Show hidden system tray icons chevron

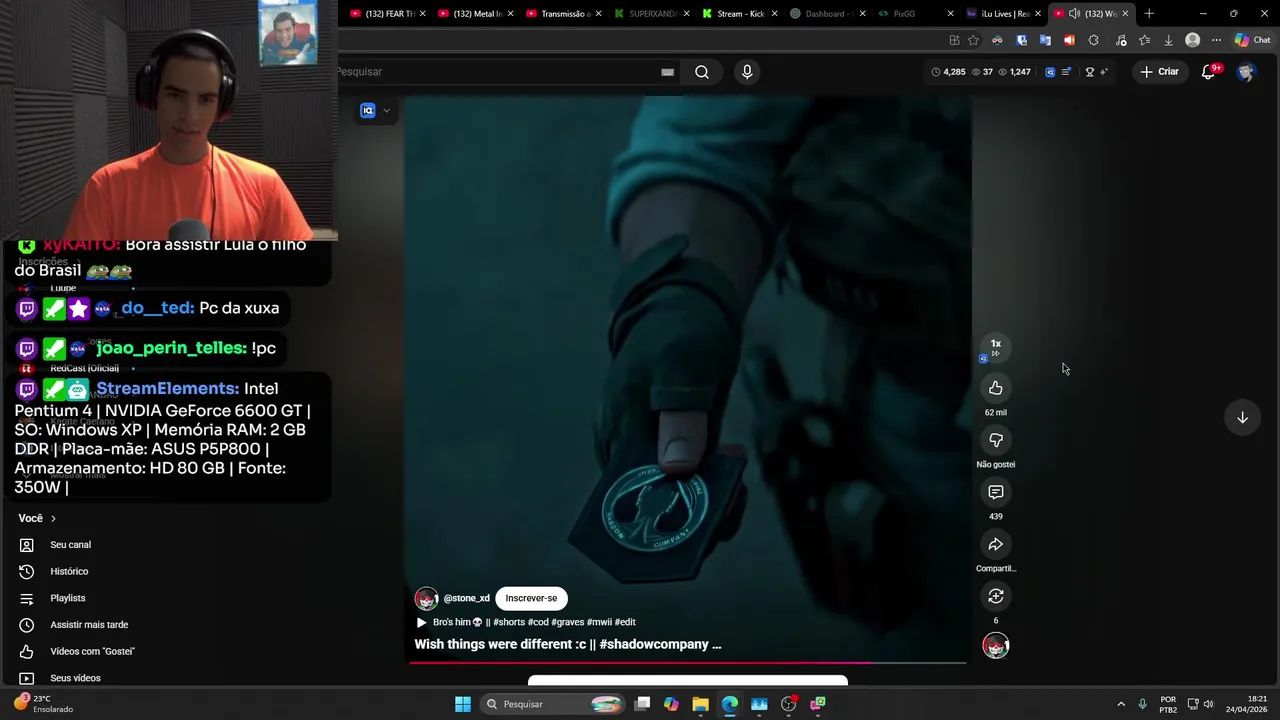pos(1121,704)
